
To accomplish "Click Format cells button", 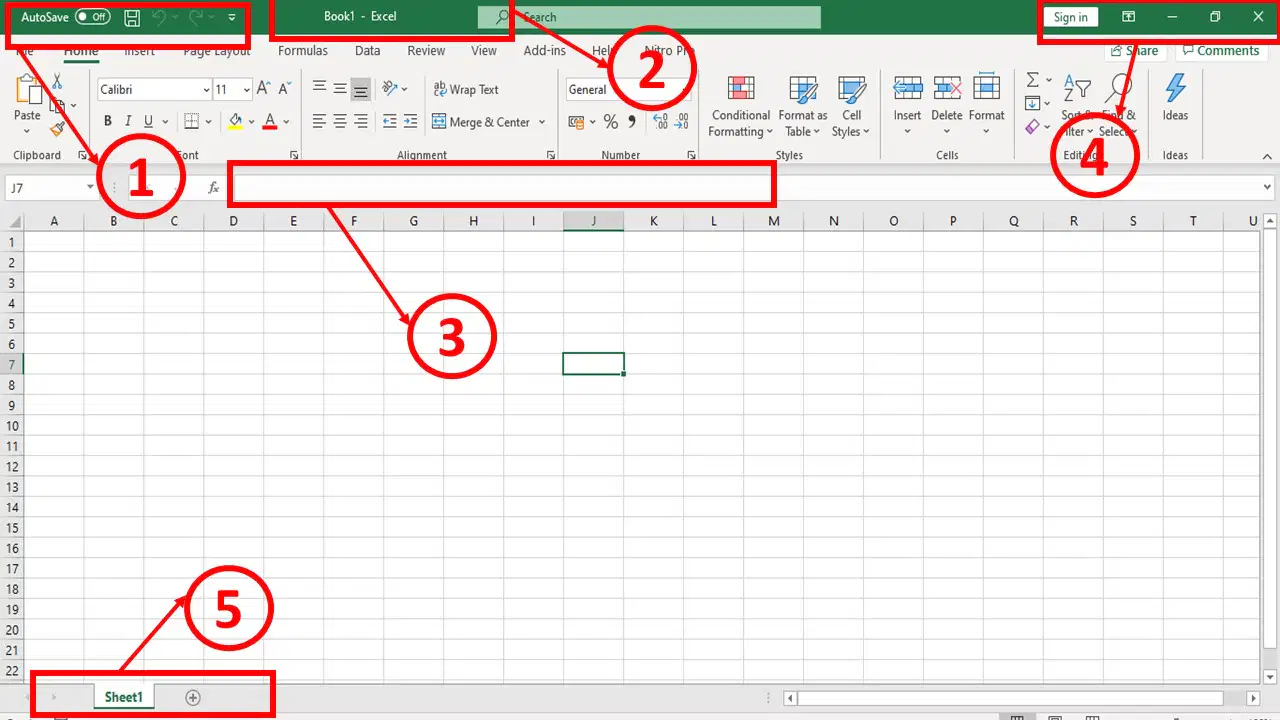I will click(x=986, y=106).
